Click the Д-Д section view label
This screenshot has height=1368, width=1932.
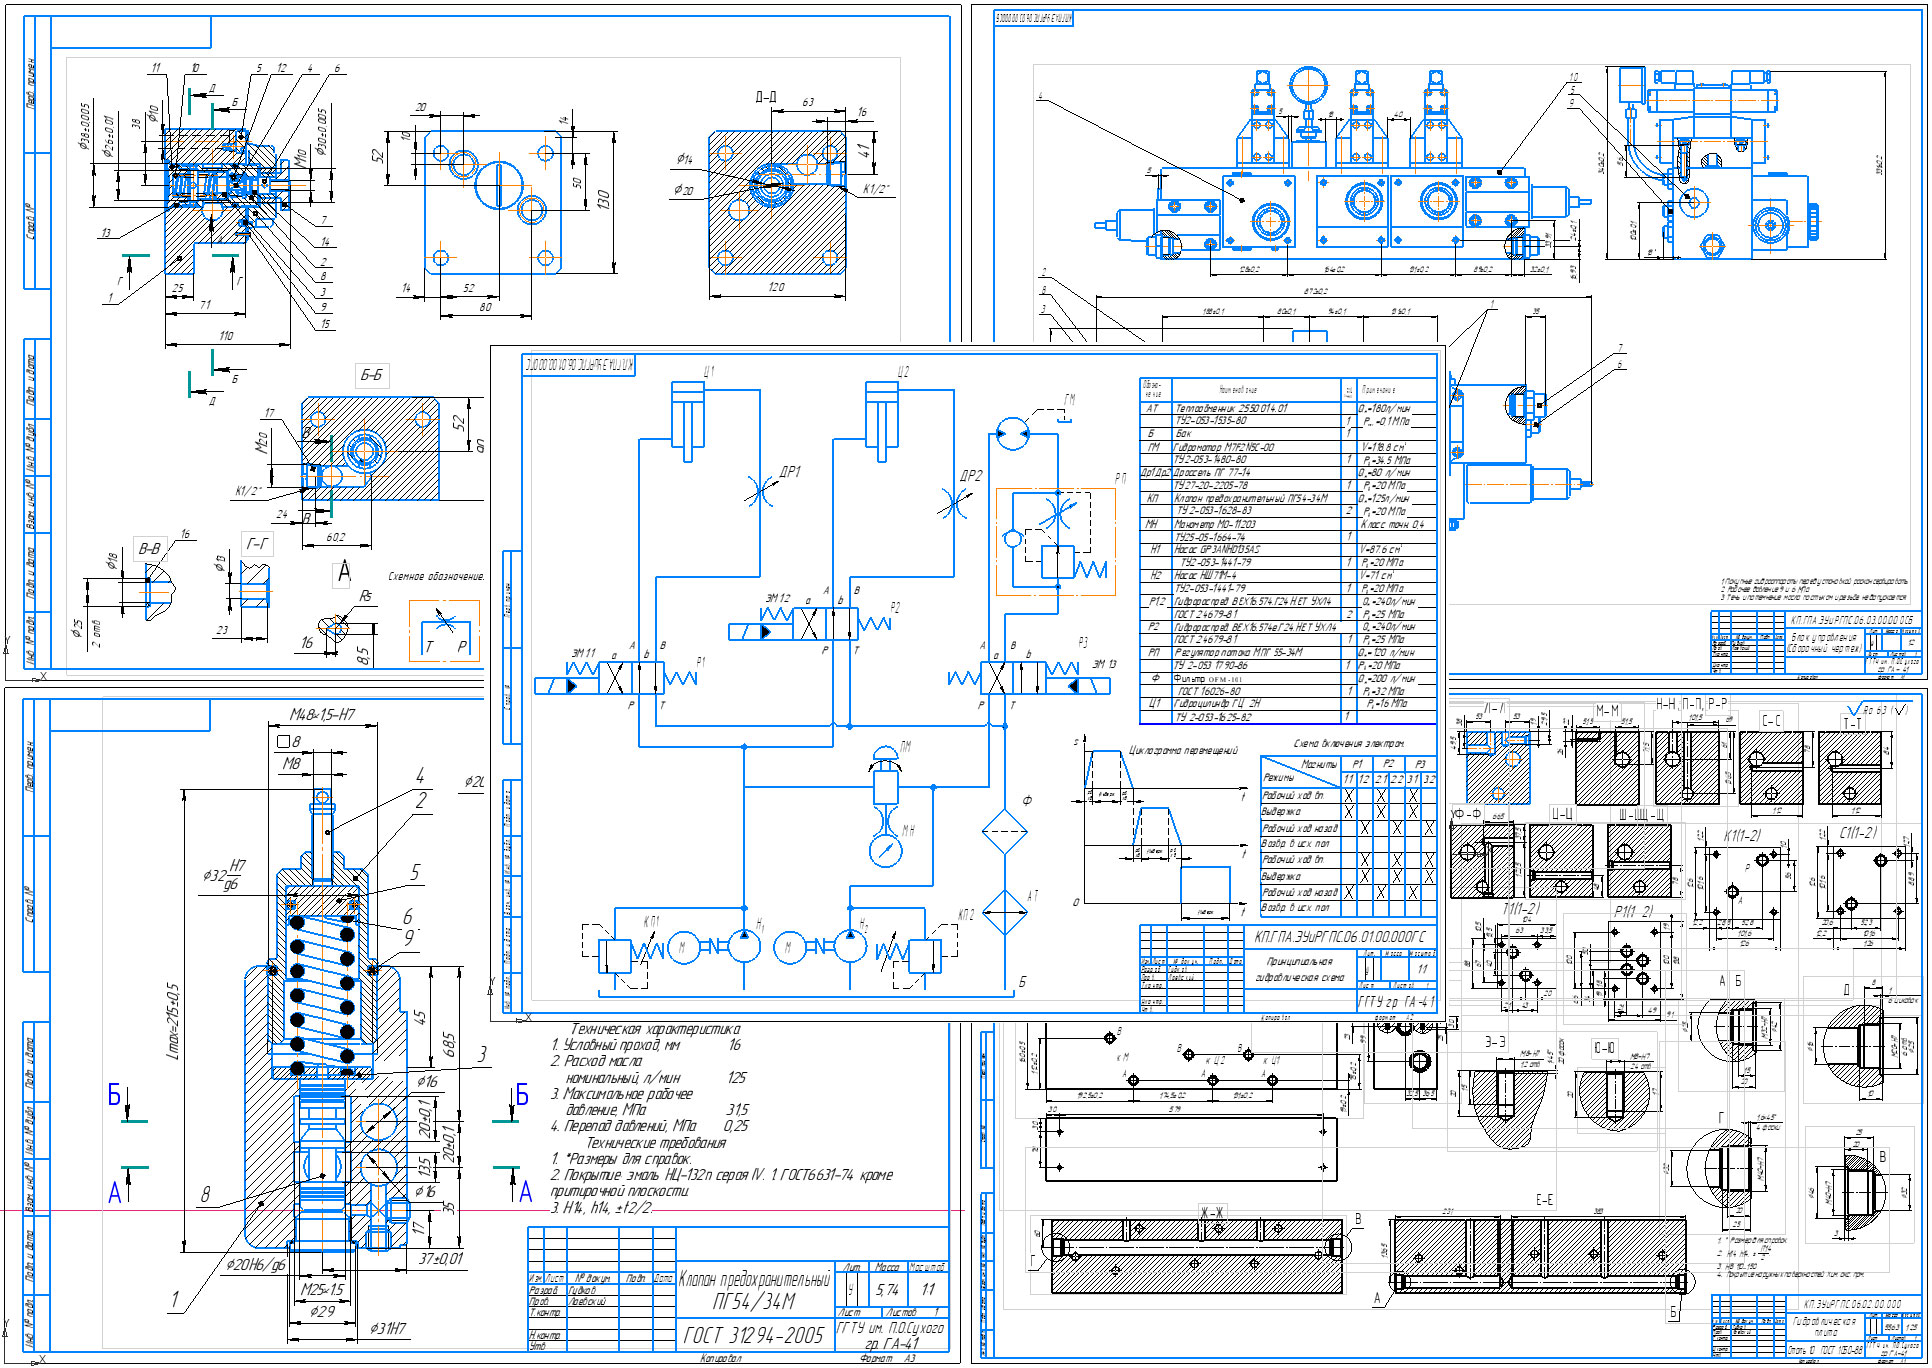coord(766,97)
